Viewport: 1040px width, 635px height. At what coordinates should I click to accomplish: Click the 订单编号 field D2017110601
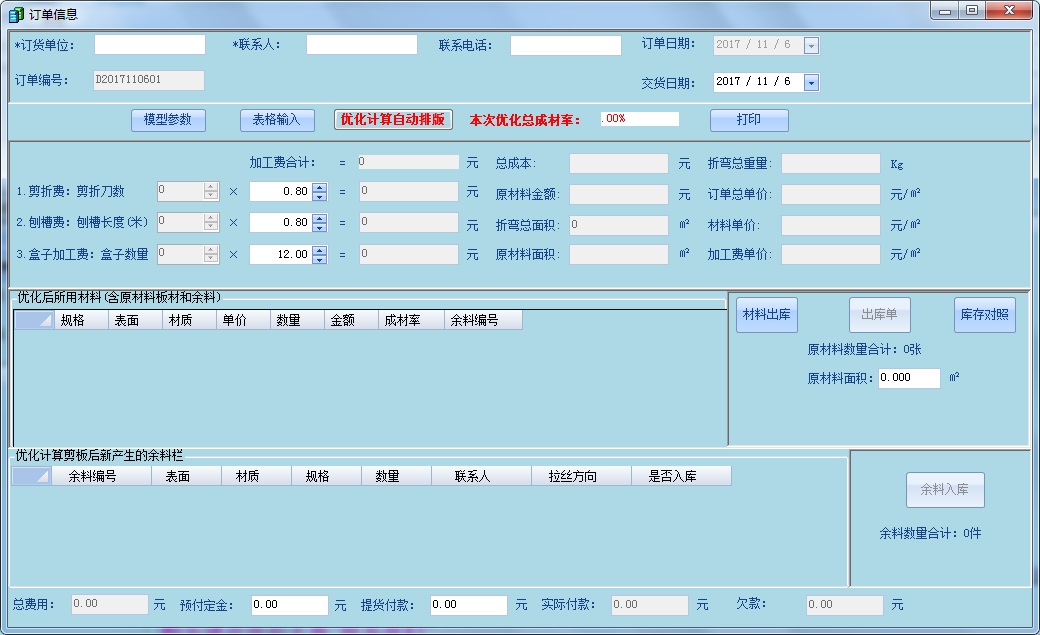coord(149,80)
